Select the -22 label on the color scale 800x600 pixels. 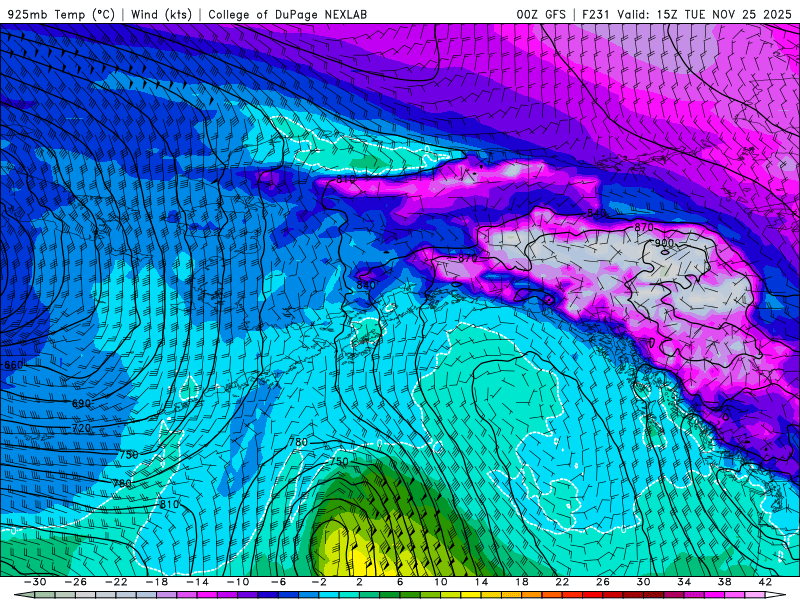[116, 582]
